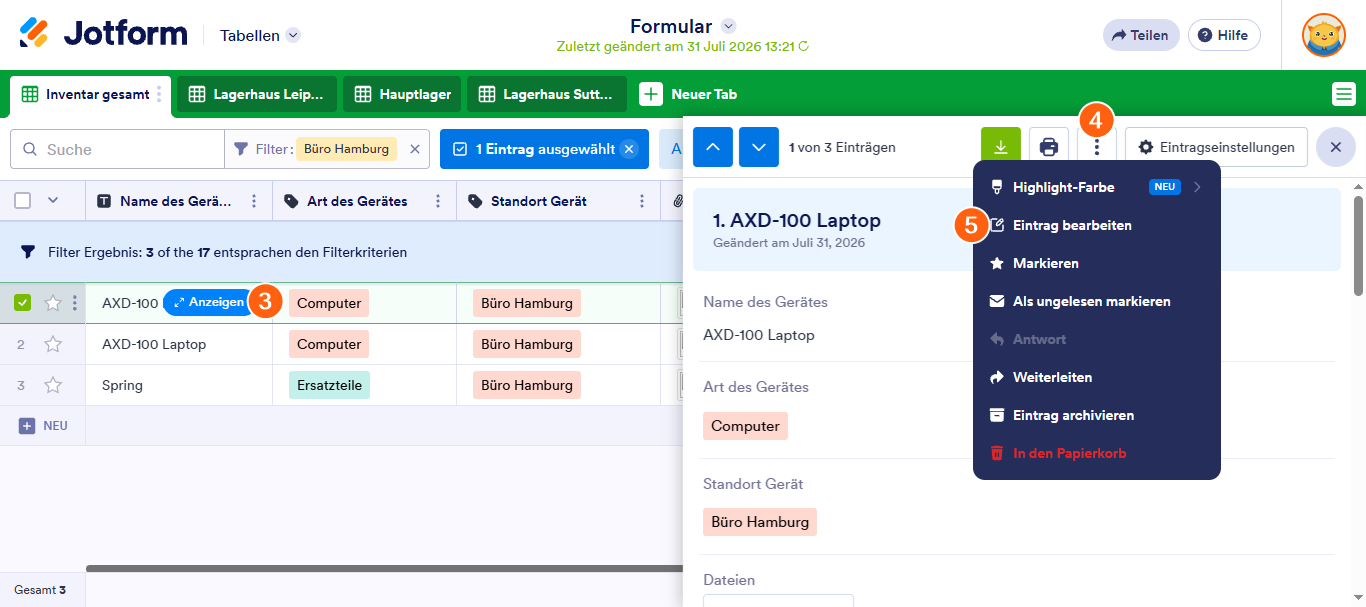Clear the 1 Eintrag ausgewählt selection

629,149
